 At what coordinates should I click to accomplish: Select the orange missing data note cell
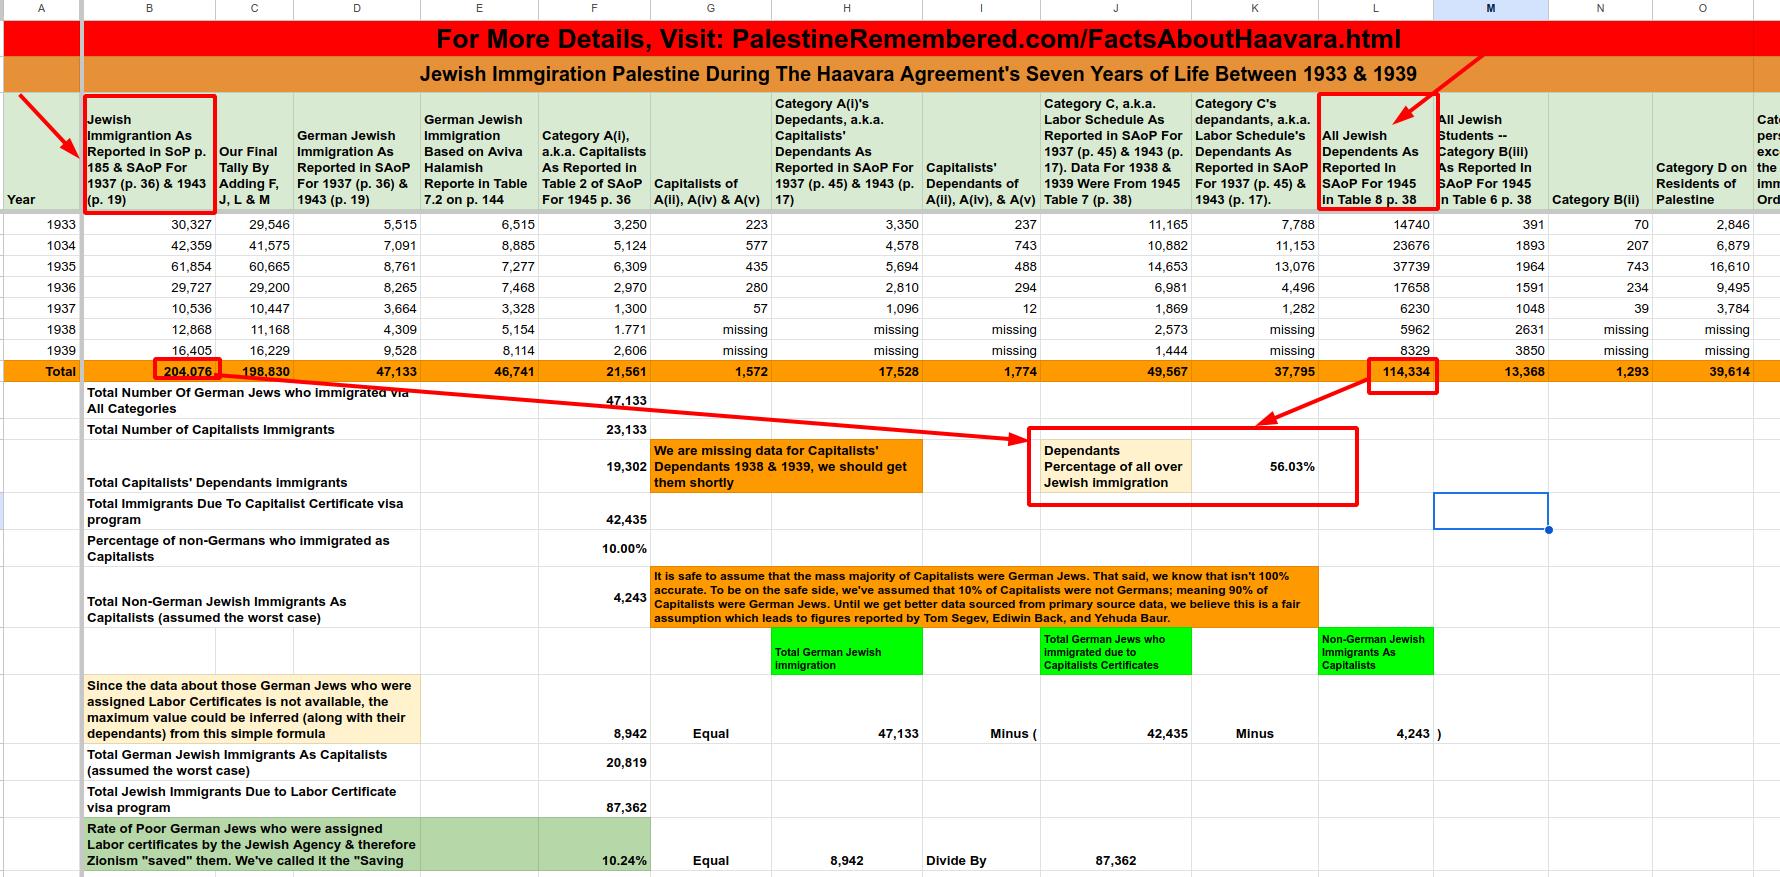click(786, 467)
